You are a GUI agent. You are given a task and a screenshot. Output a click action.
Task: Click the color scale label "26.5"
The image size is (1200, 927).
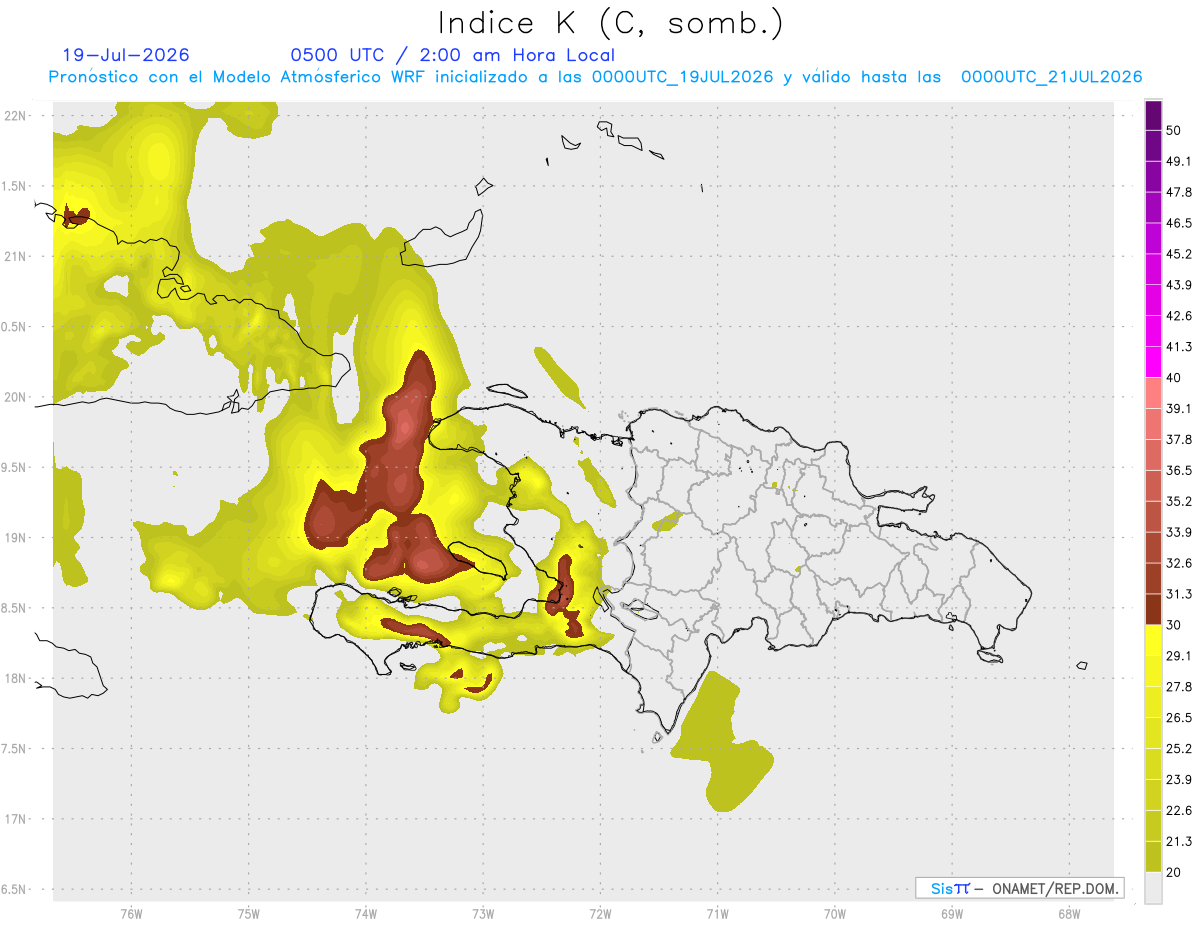point(1180,718)
